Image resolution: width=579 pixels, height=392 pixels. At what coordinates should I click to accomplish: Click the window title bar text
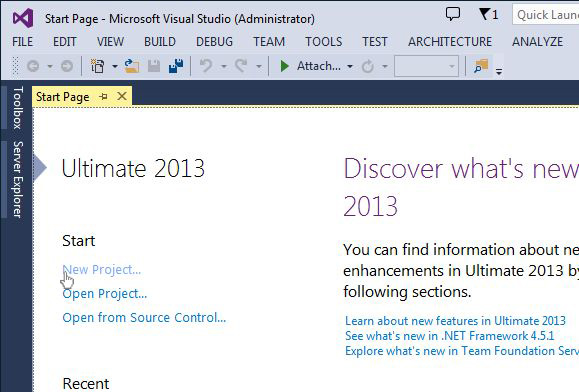pos(180,18)
